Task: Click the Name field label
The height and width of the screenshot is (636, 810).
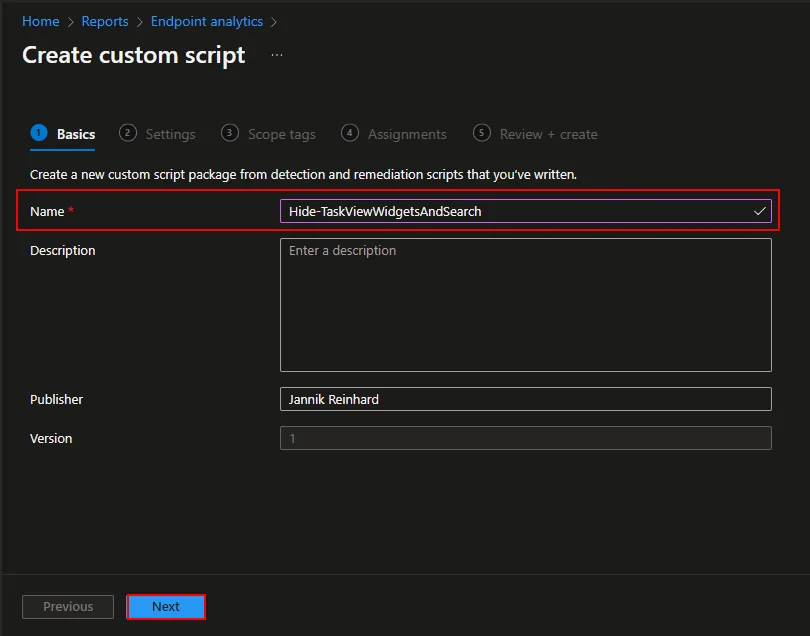Action: pyautogui.click(x=47, y=211)
